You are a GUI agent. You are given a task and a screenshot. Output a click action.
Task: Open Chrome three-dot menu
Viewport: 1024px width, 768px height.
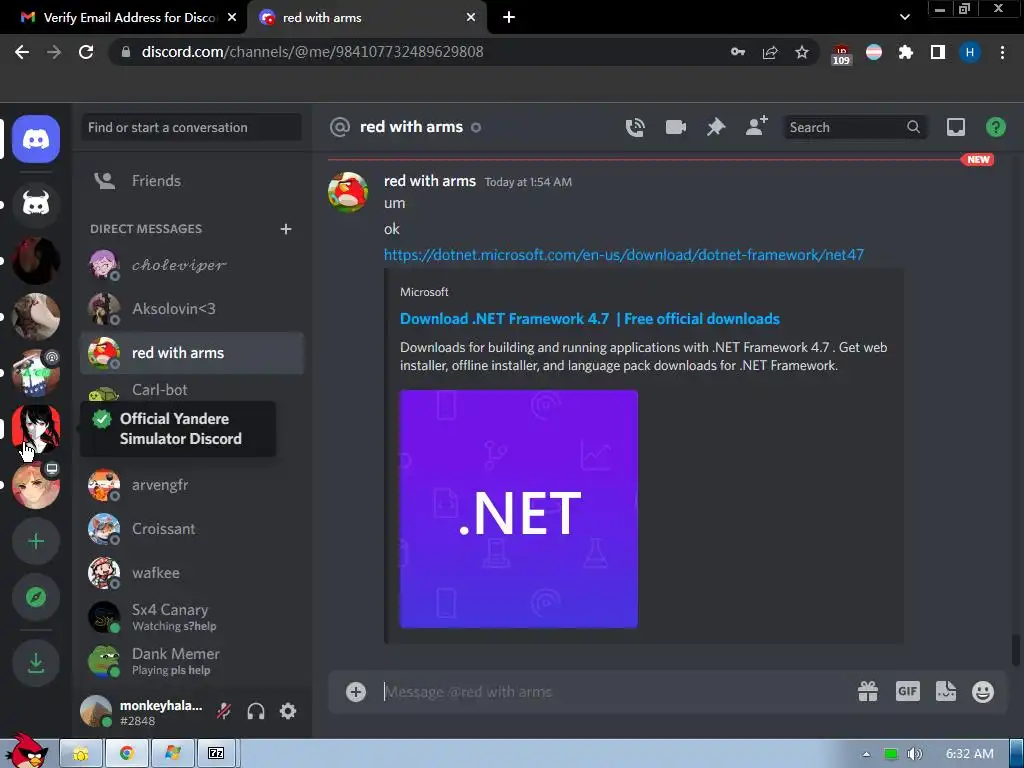point(1002,52)
